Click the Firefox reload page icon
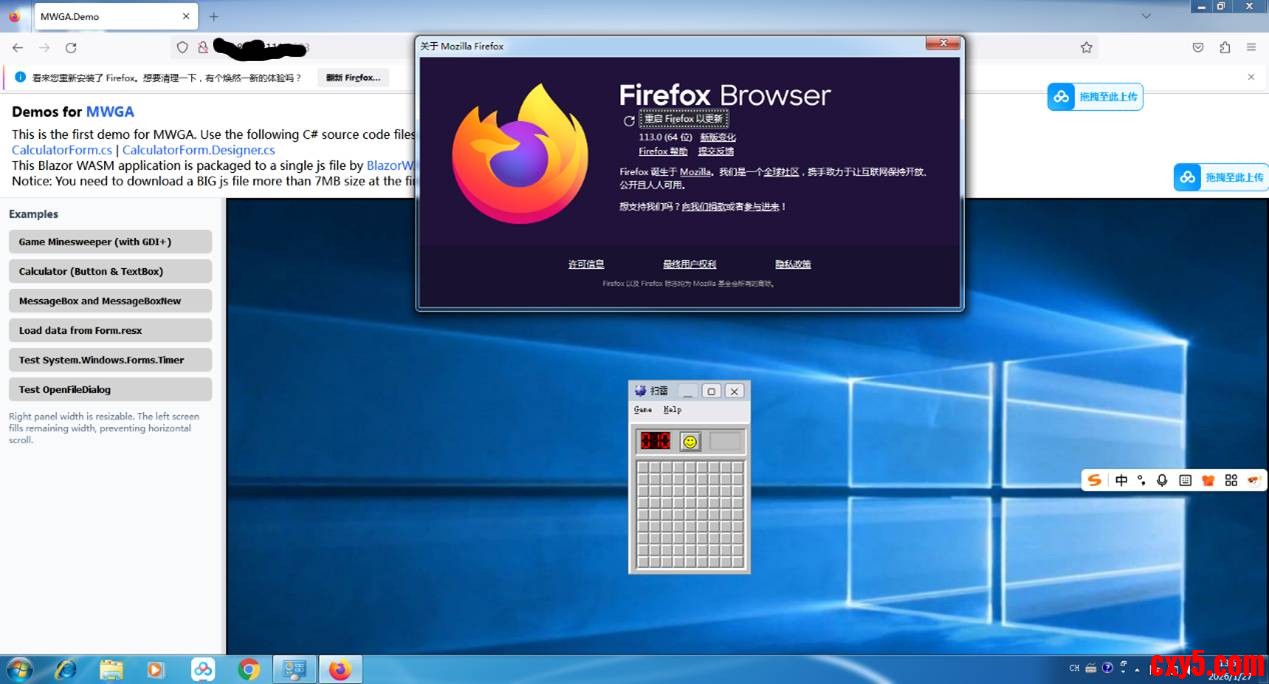This screenshot has height=684, width=1269. tap(71, 47)
